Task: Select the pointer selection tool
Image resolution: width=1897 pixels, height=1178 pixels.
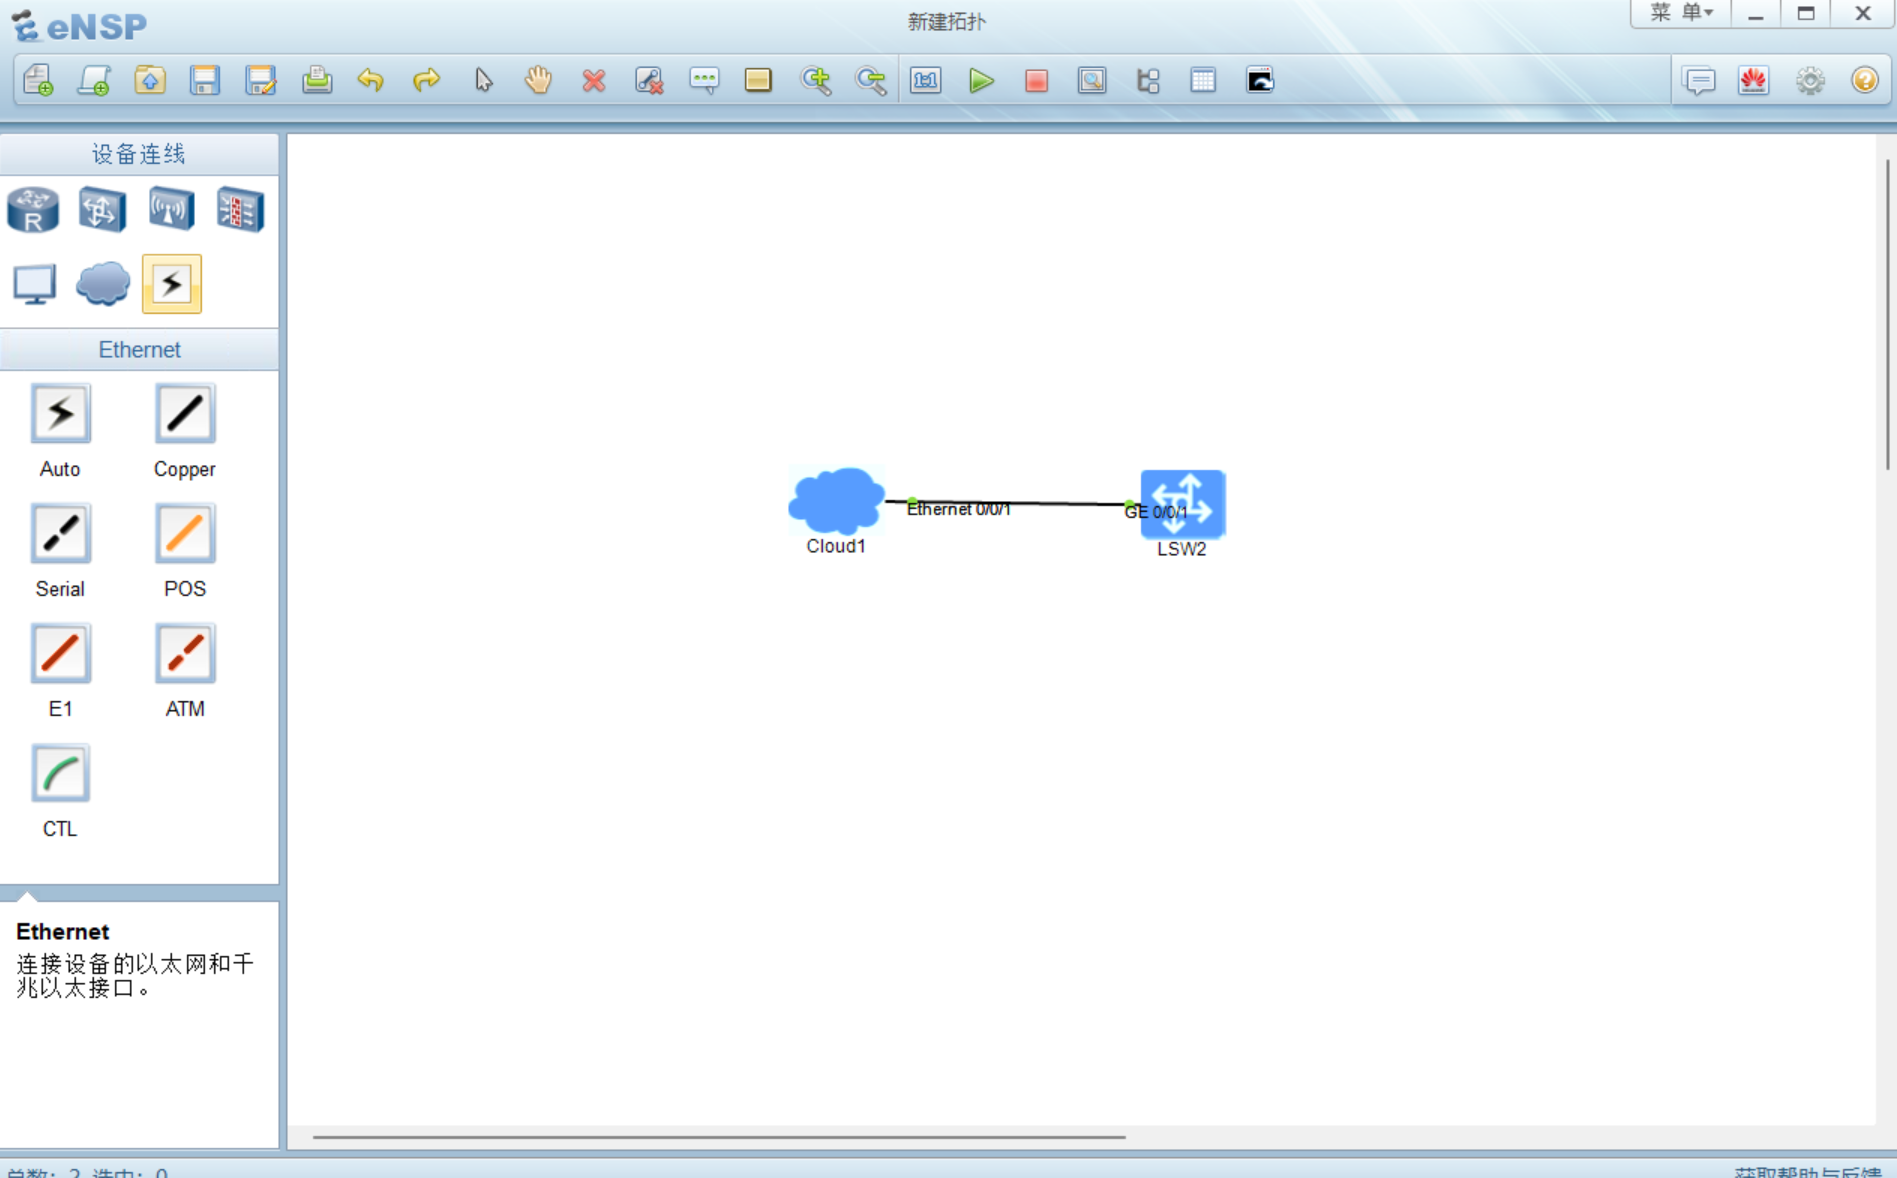Action: 483,80
